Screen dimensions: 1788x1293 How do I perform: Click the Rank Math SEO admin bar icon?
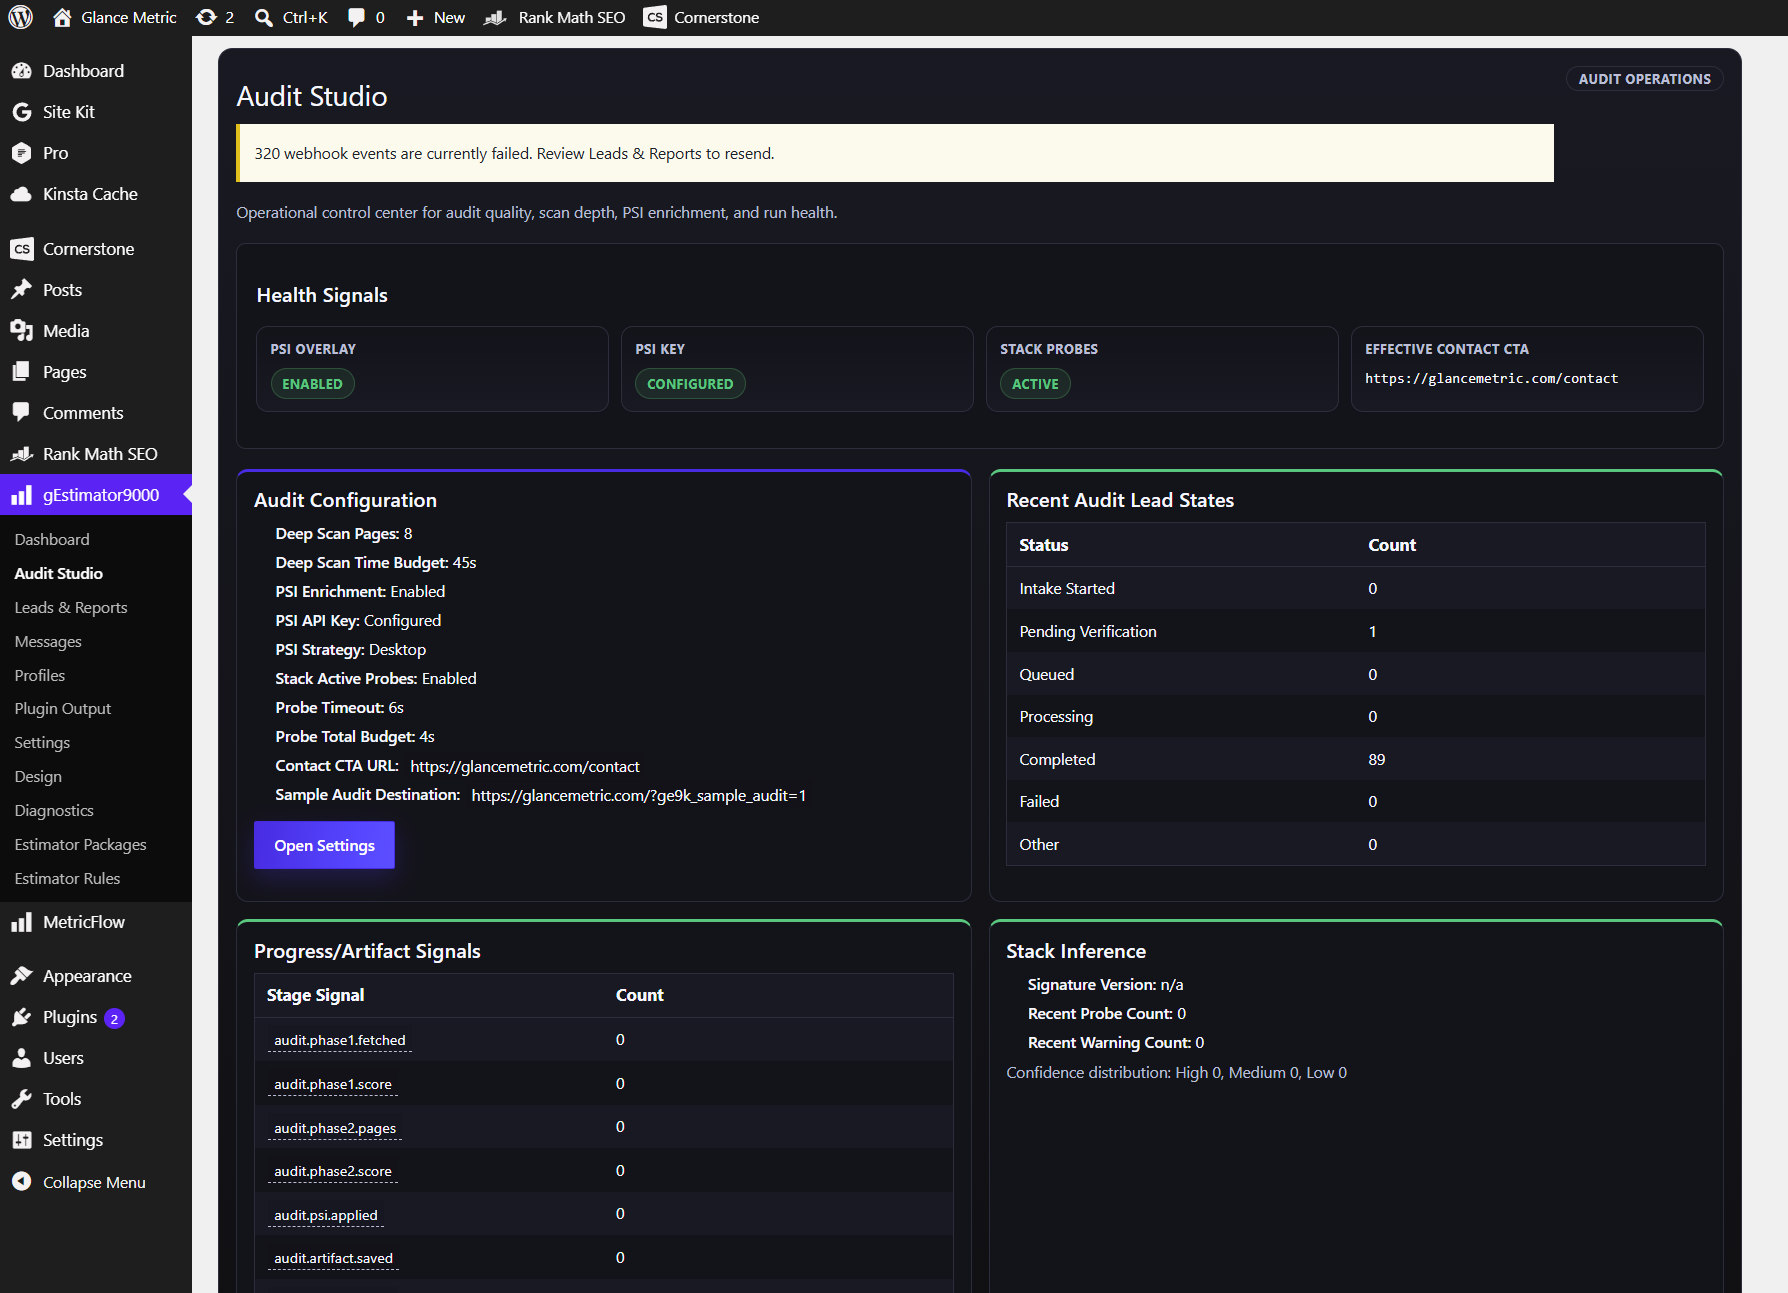495,17
